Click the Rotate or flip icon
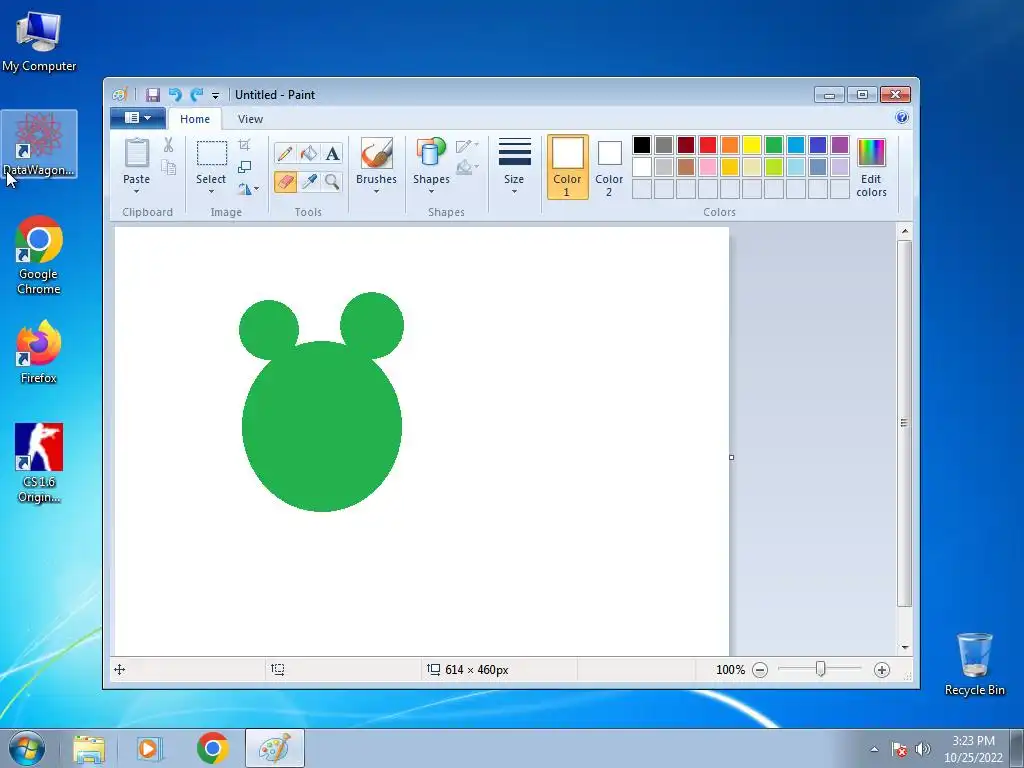The width and height of the screenshot is (1024, 768). [x=244, y=189]
